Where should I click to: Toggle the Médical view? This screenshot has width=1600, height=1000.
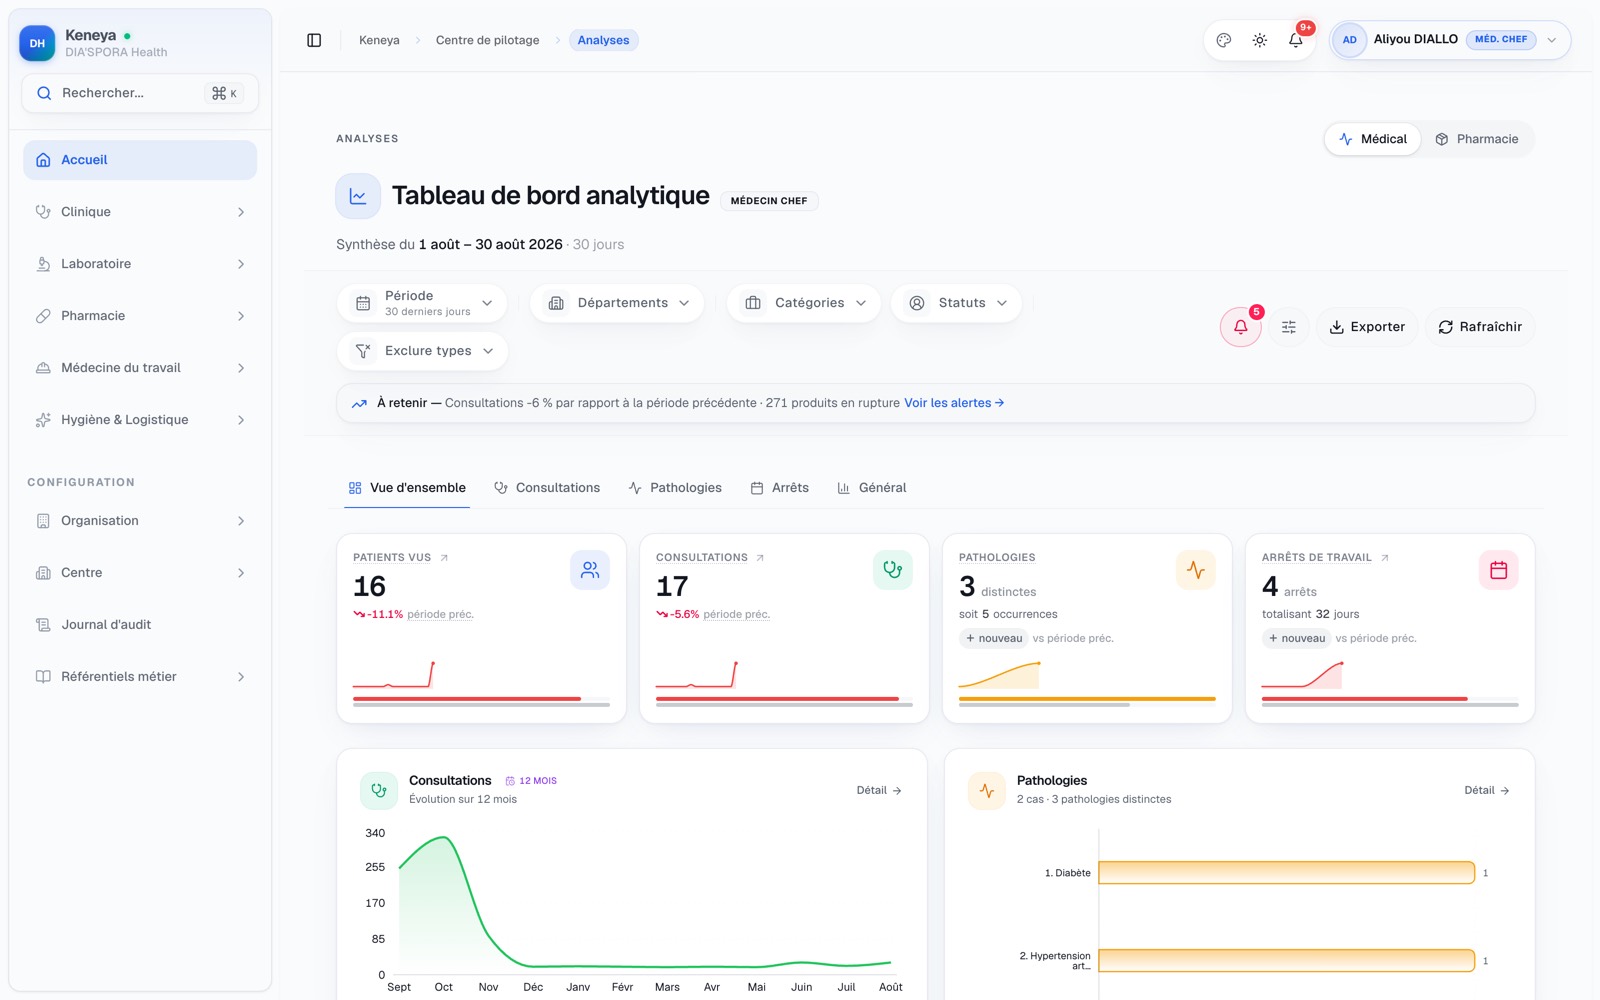(x=1373, y=139)
